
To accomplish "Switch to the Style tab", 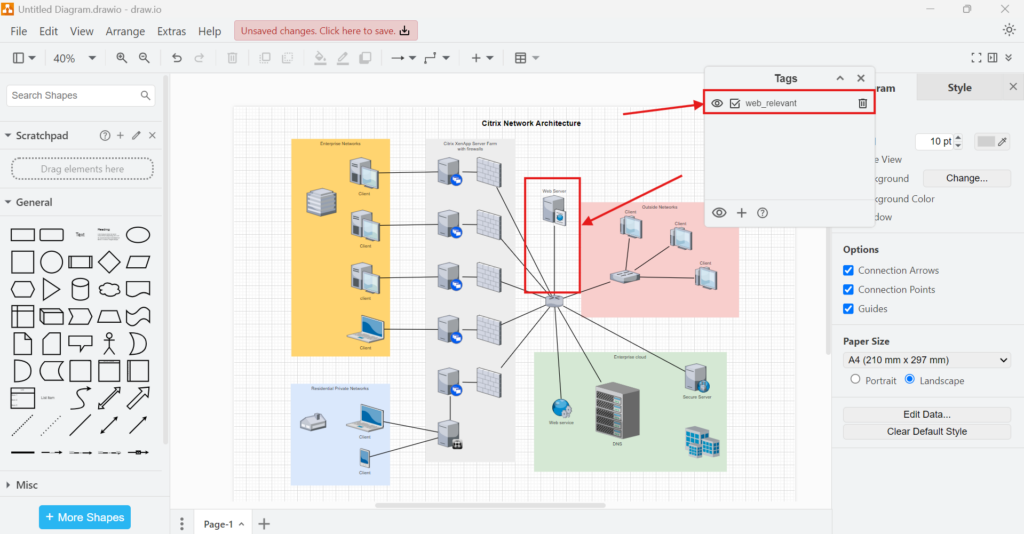I will [959, 87].
